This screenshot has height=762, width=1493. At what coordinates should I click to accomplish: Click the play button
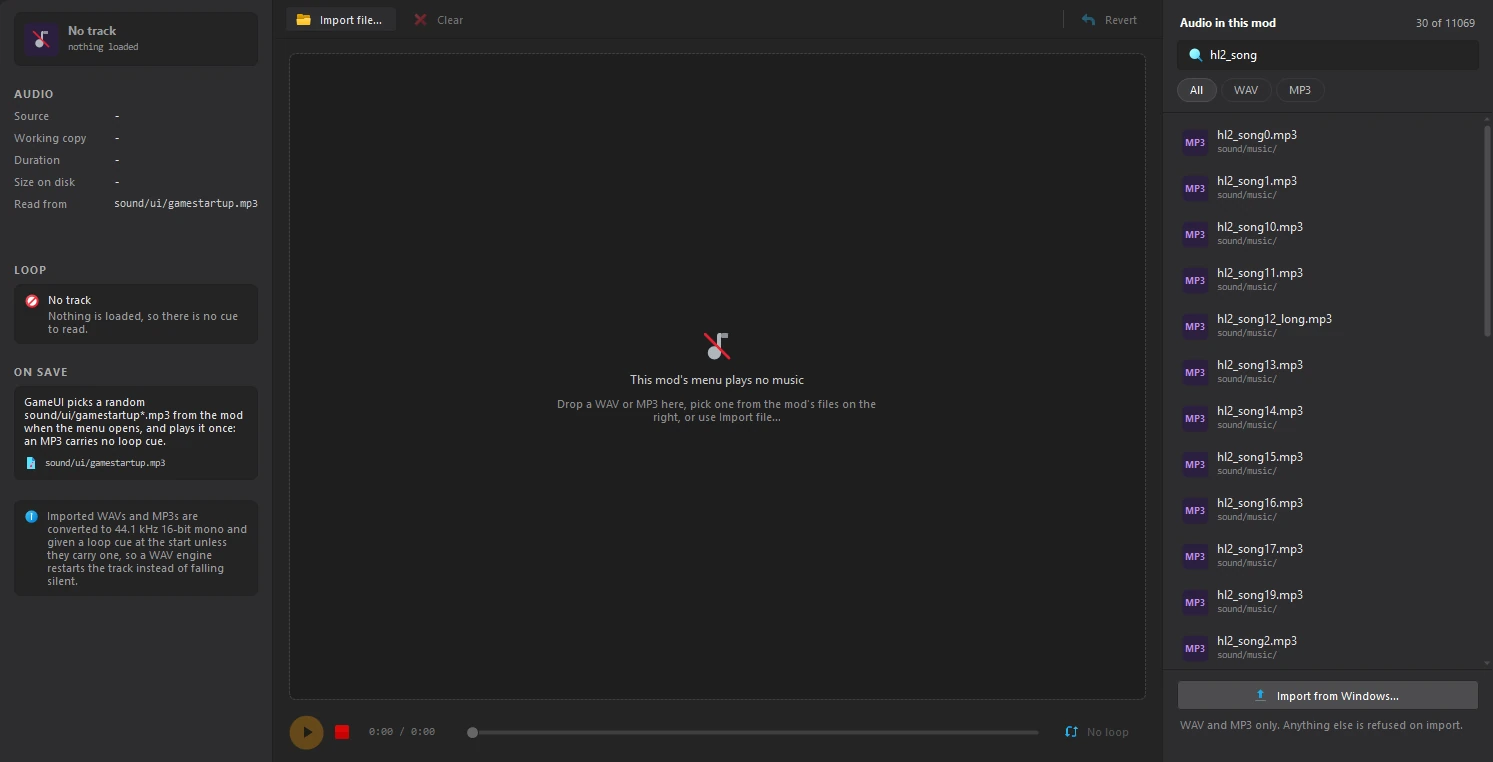tap(306, 732)
